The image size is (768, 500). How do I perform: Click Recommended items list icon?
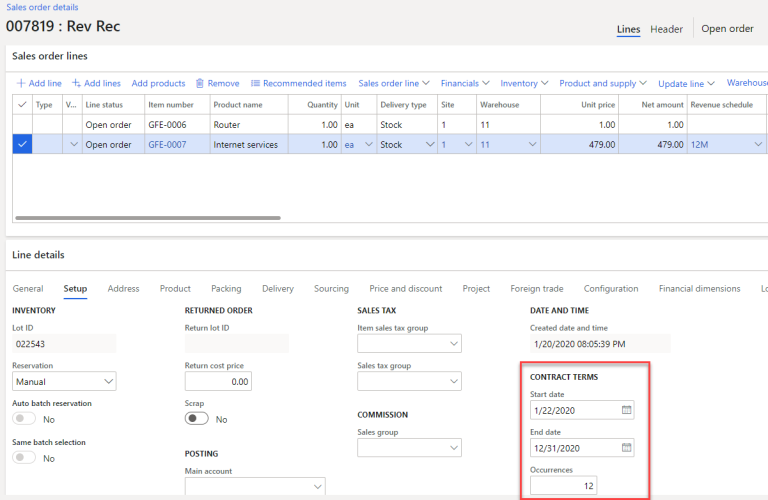coord(256,83)
